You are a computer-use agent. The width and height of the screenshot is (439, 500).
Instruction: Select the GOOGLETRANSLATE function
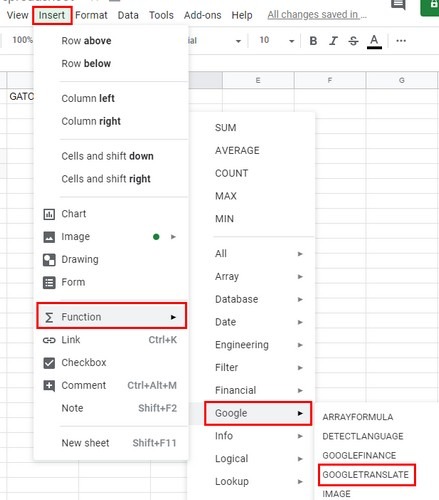(366, 474)
